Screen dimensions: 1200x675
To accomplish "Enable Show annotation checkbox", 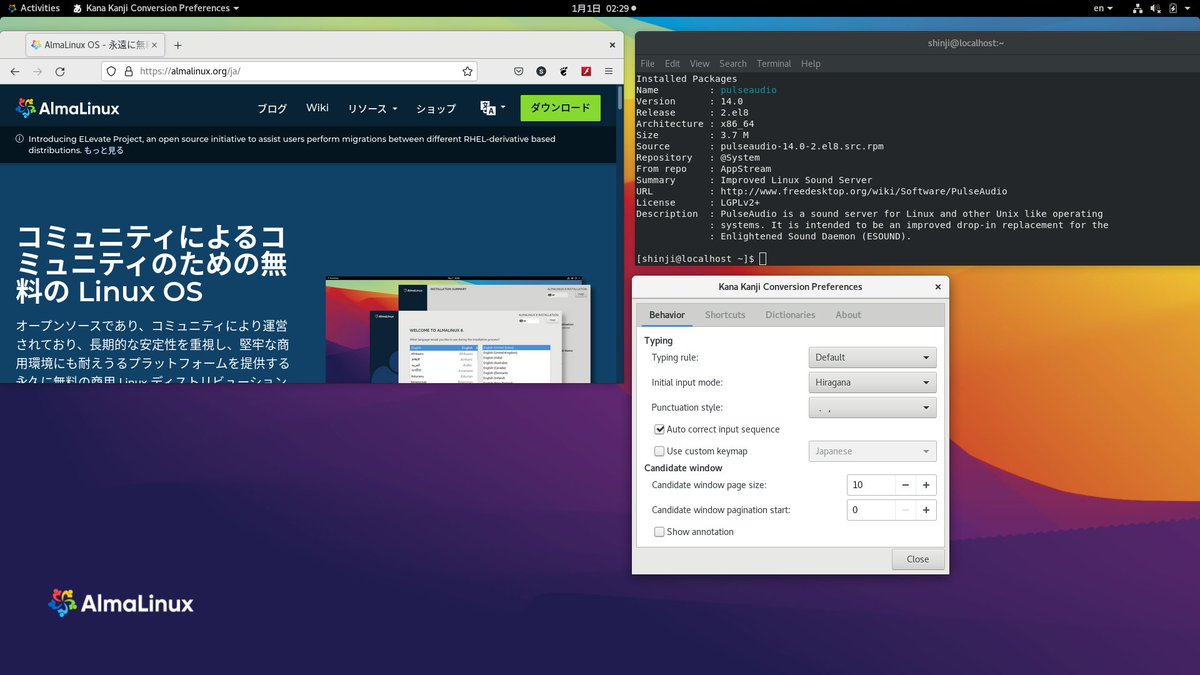I will click(x=660, y=532).
